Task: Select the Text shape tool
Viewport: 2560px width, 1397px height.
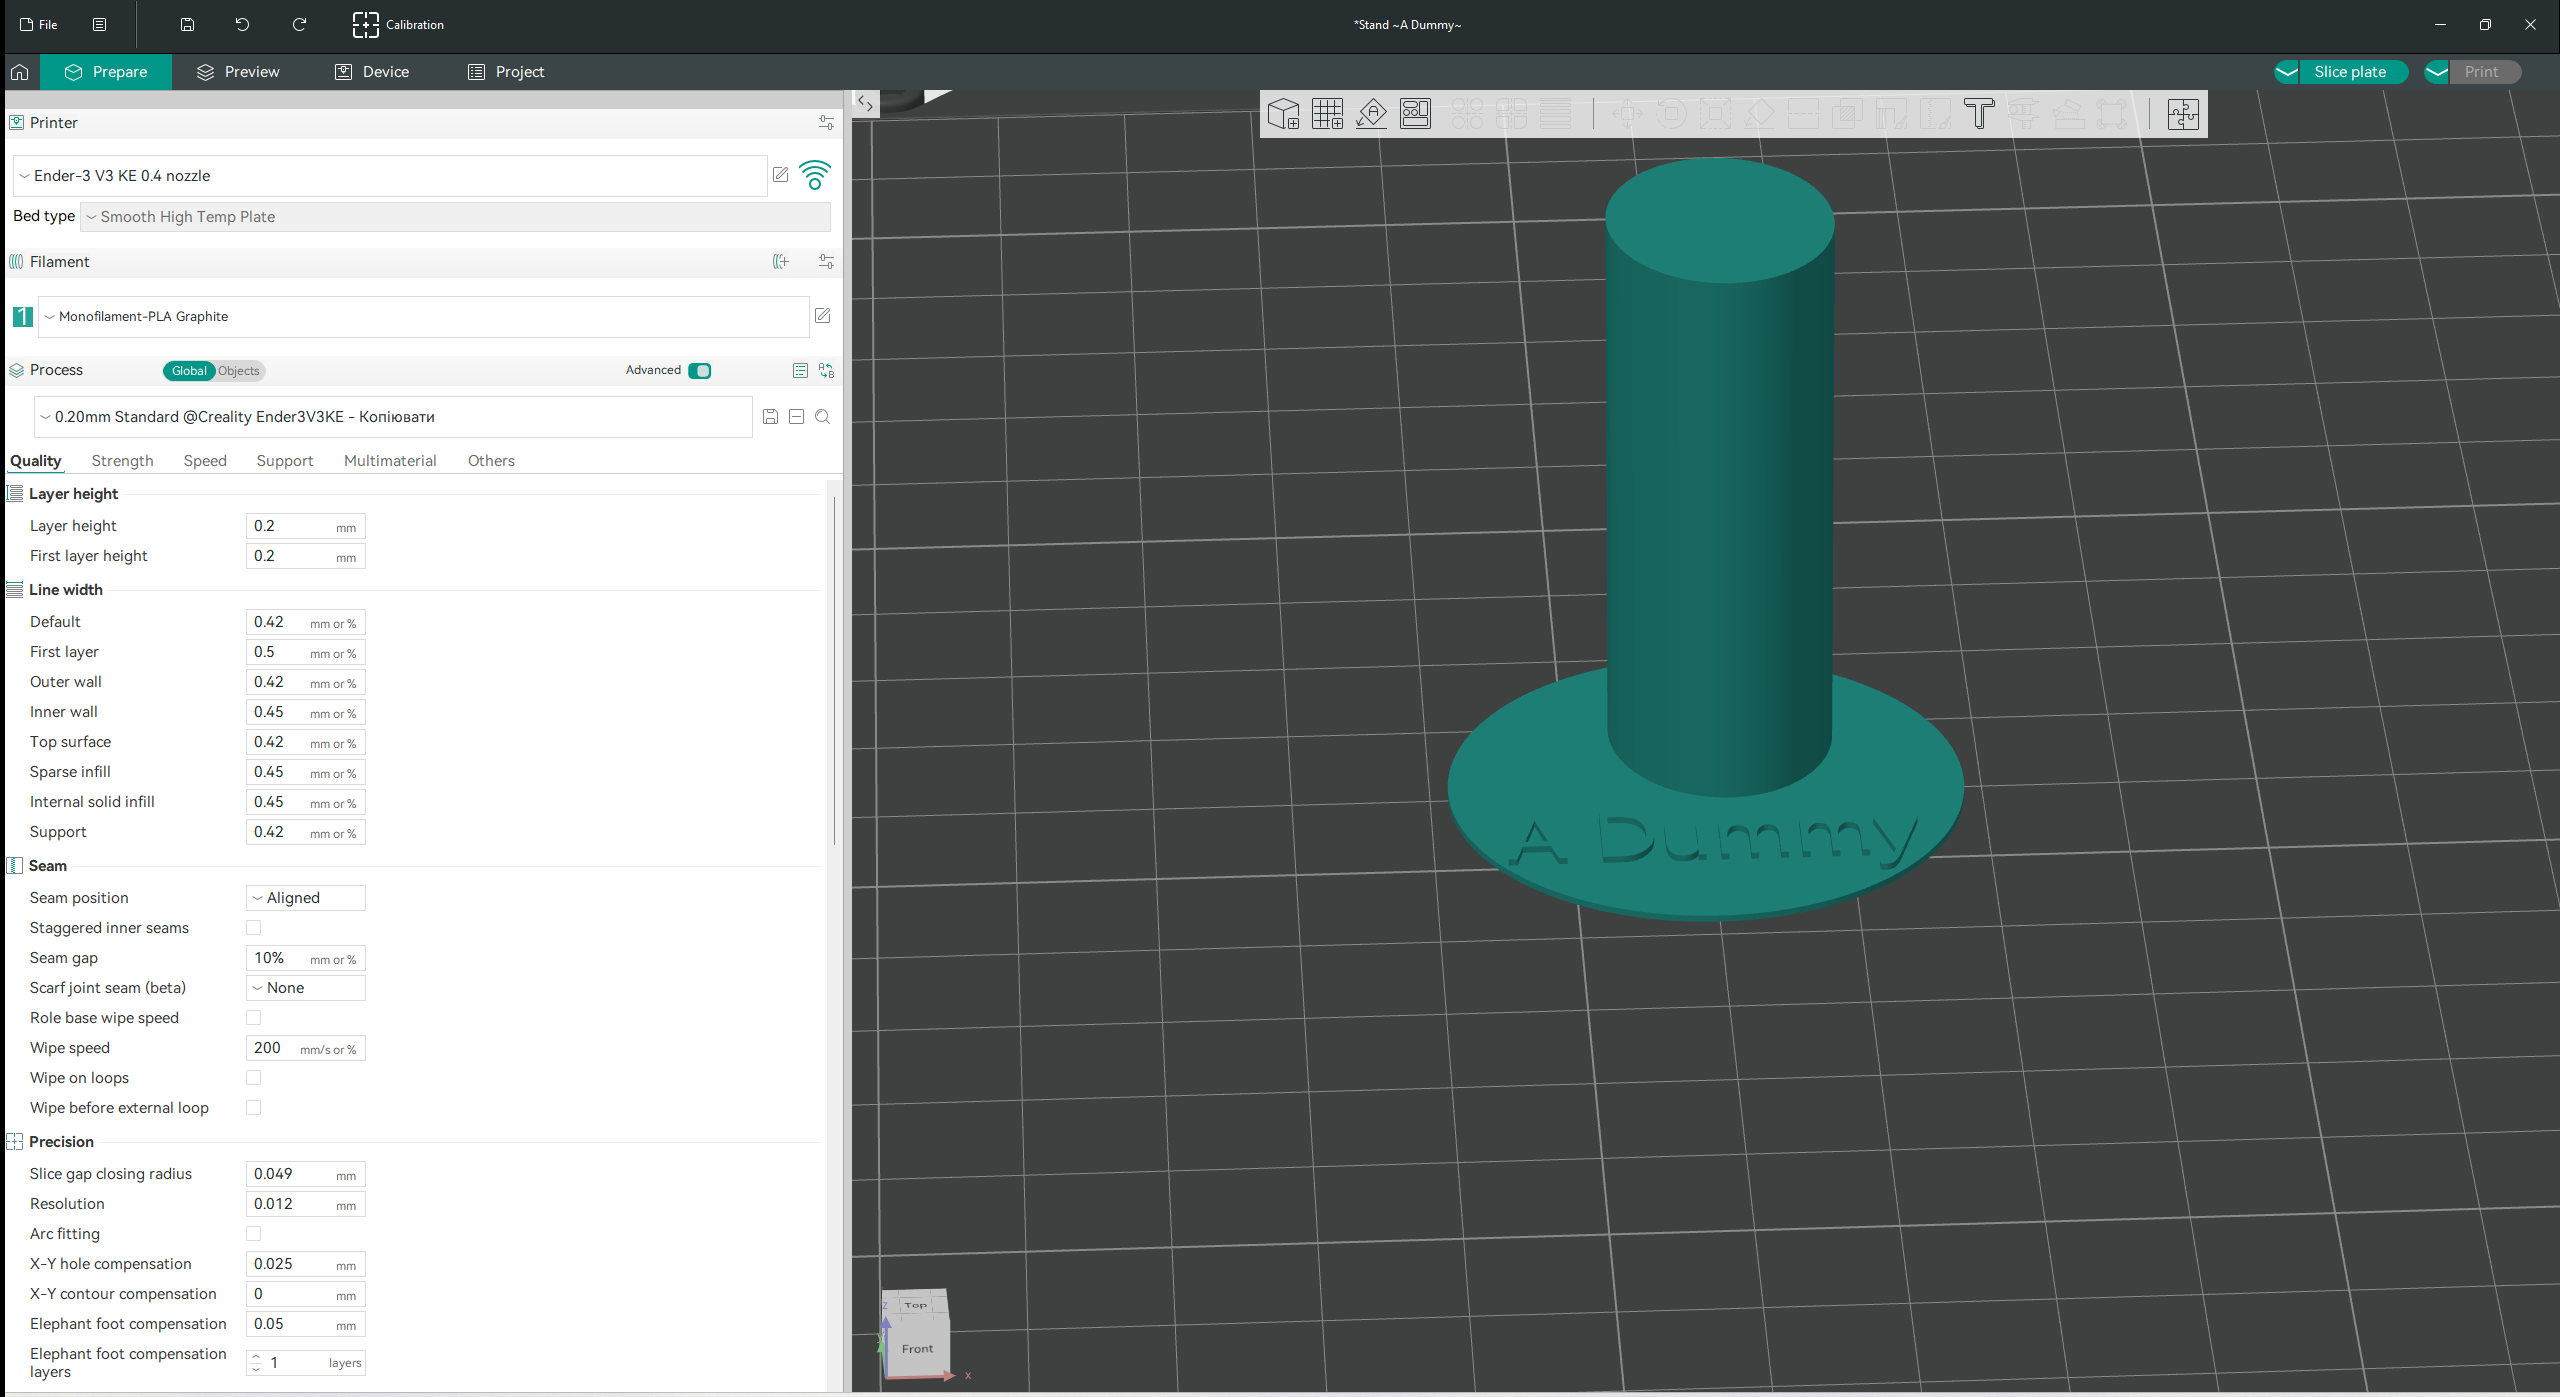Action: point(1979,114)
